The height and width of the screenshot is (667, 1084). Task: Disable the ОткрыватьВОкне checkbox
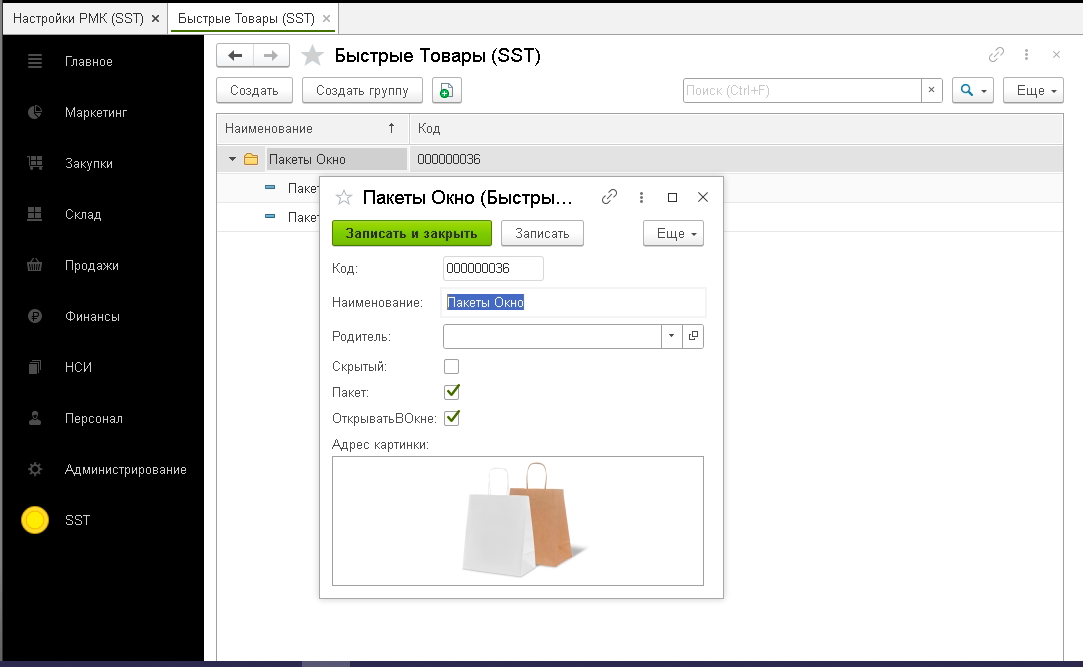tap(452, 418)
